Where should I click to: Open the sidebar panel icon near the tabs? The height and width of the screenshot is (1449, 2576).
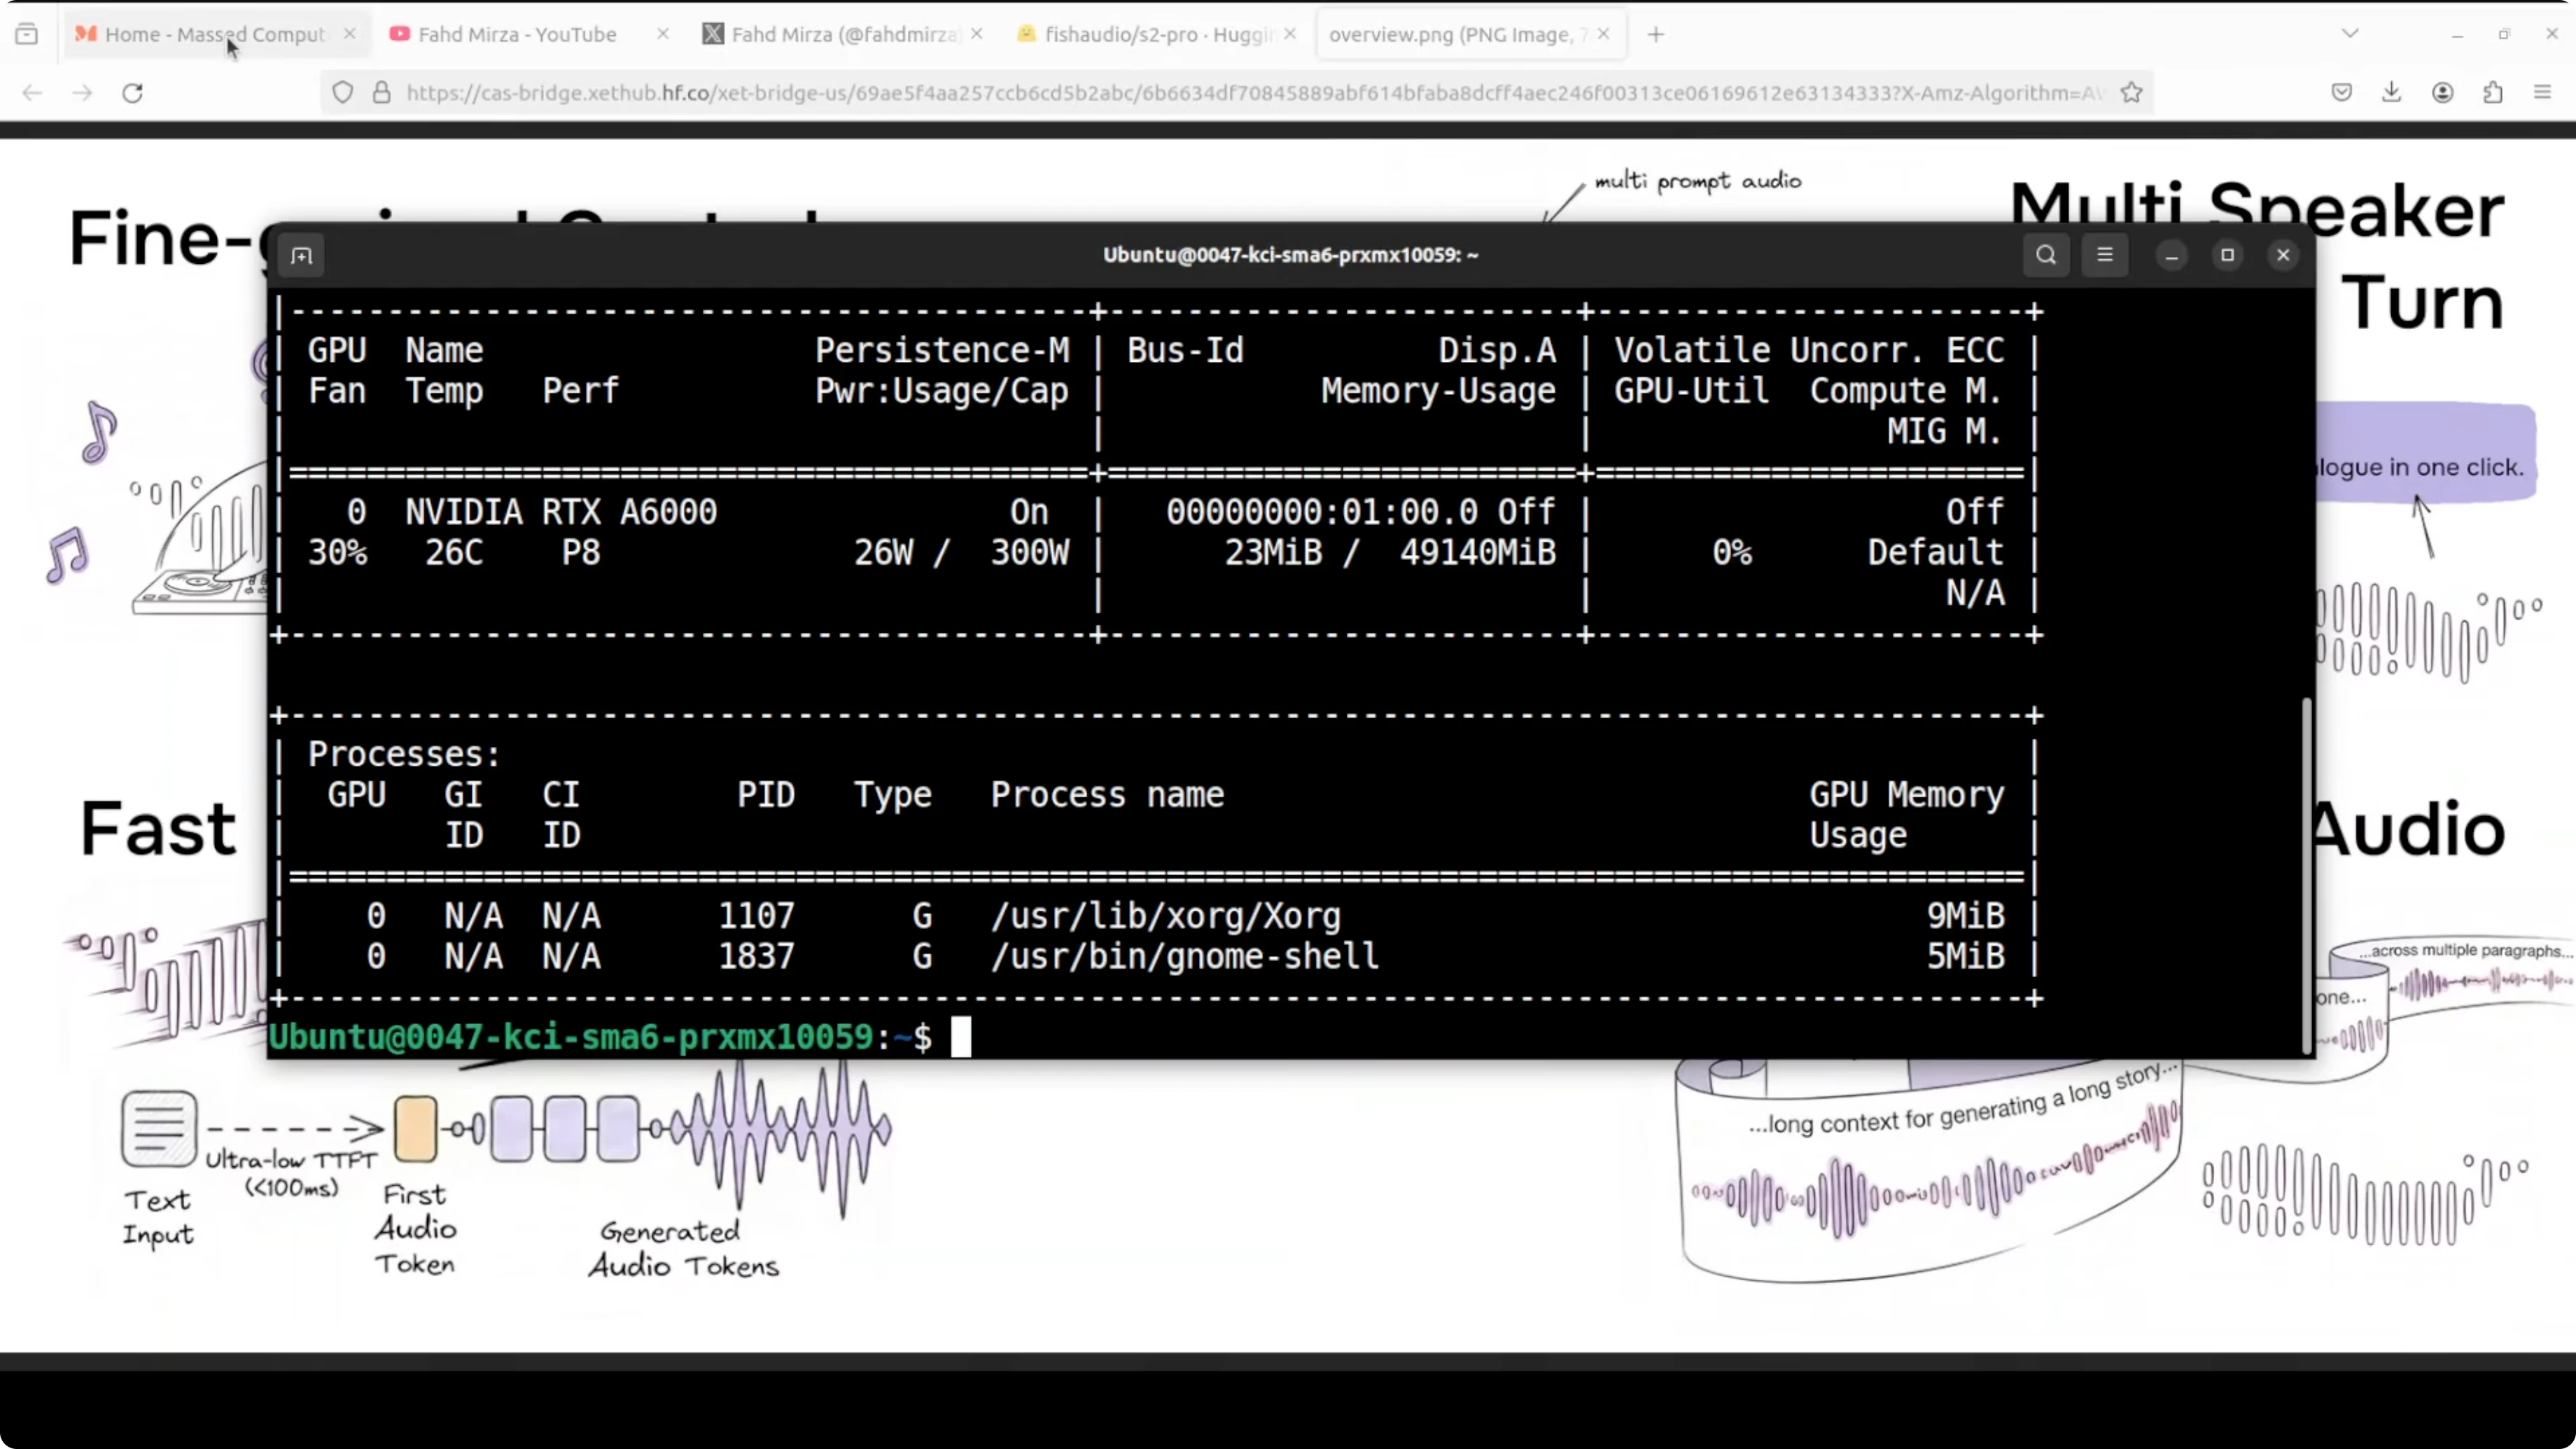pos(27,33)
